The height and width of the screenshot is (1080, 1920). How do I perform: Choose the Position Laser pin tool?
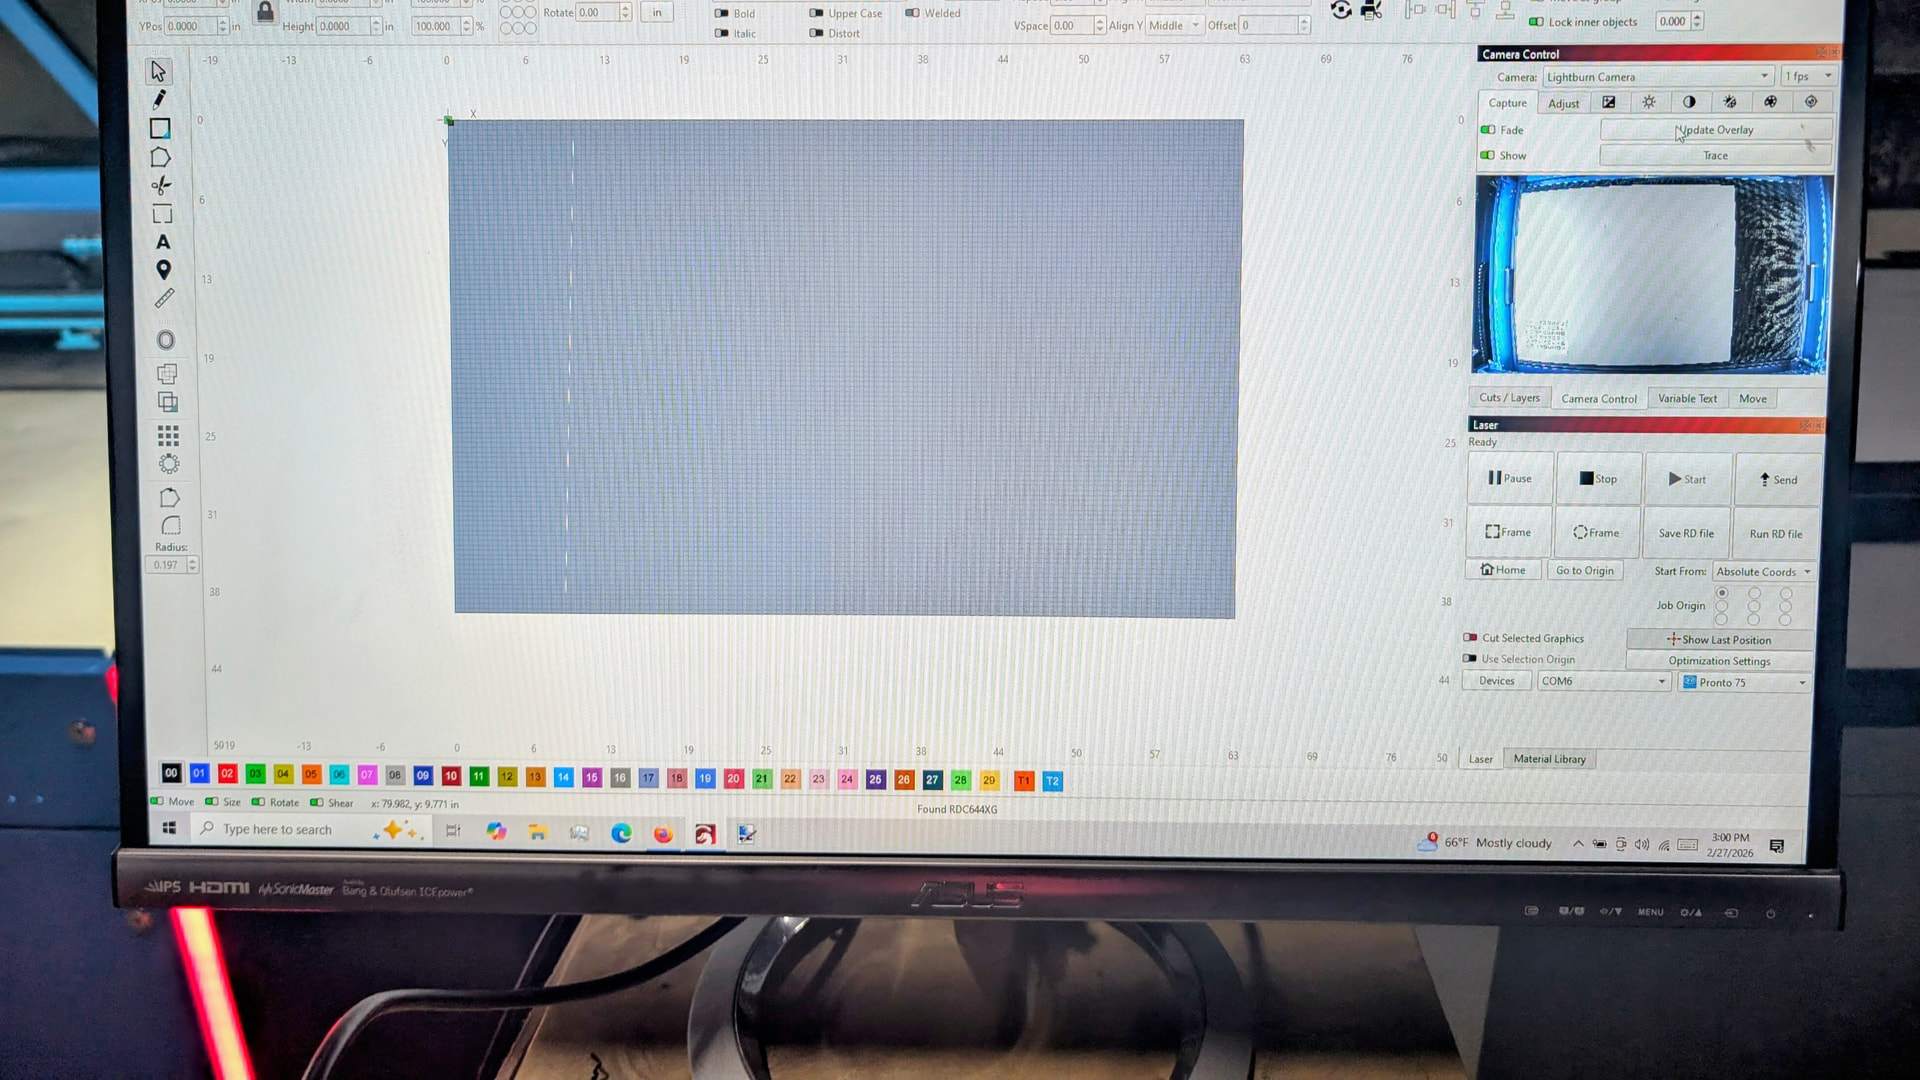163,270
